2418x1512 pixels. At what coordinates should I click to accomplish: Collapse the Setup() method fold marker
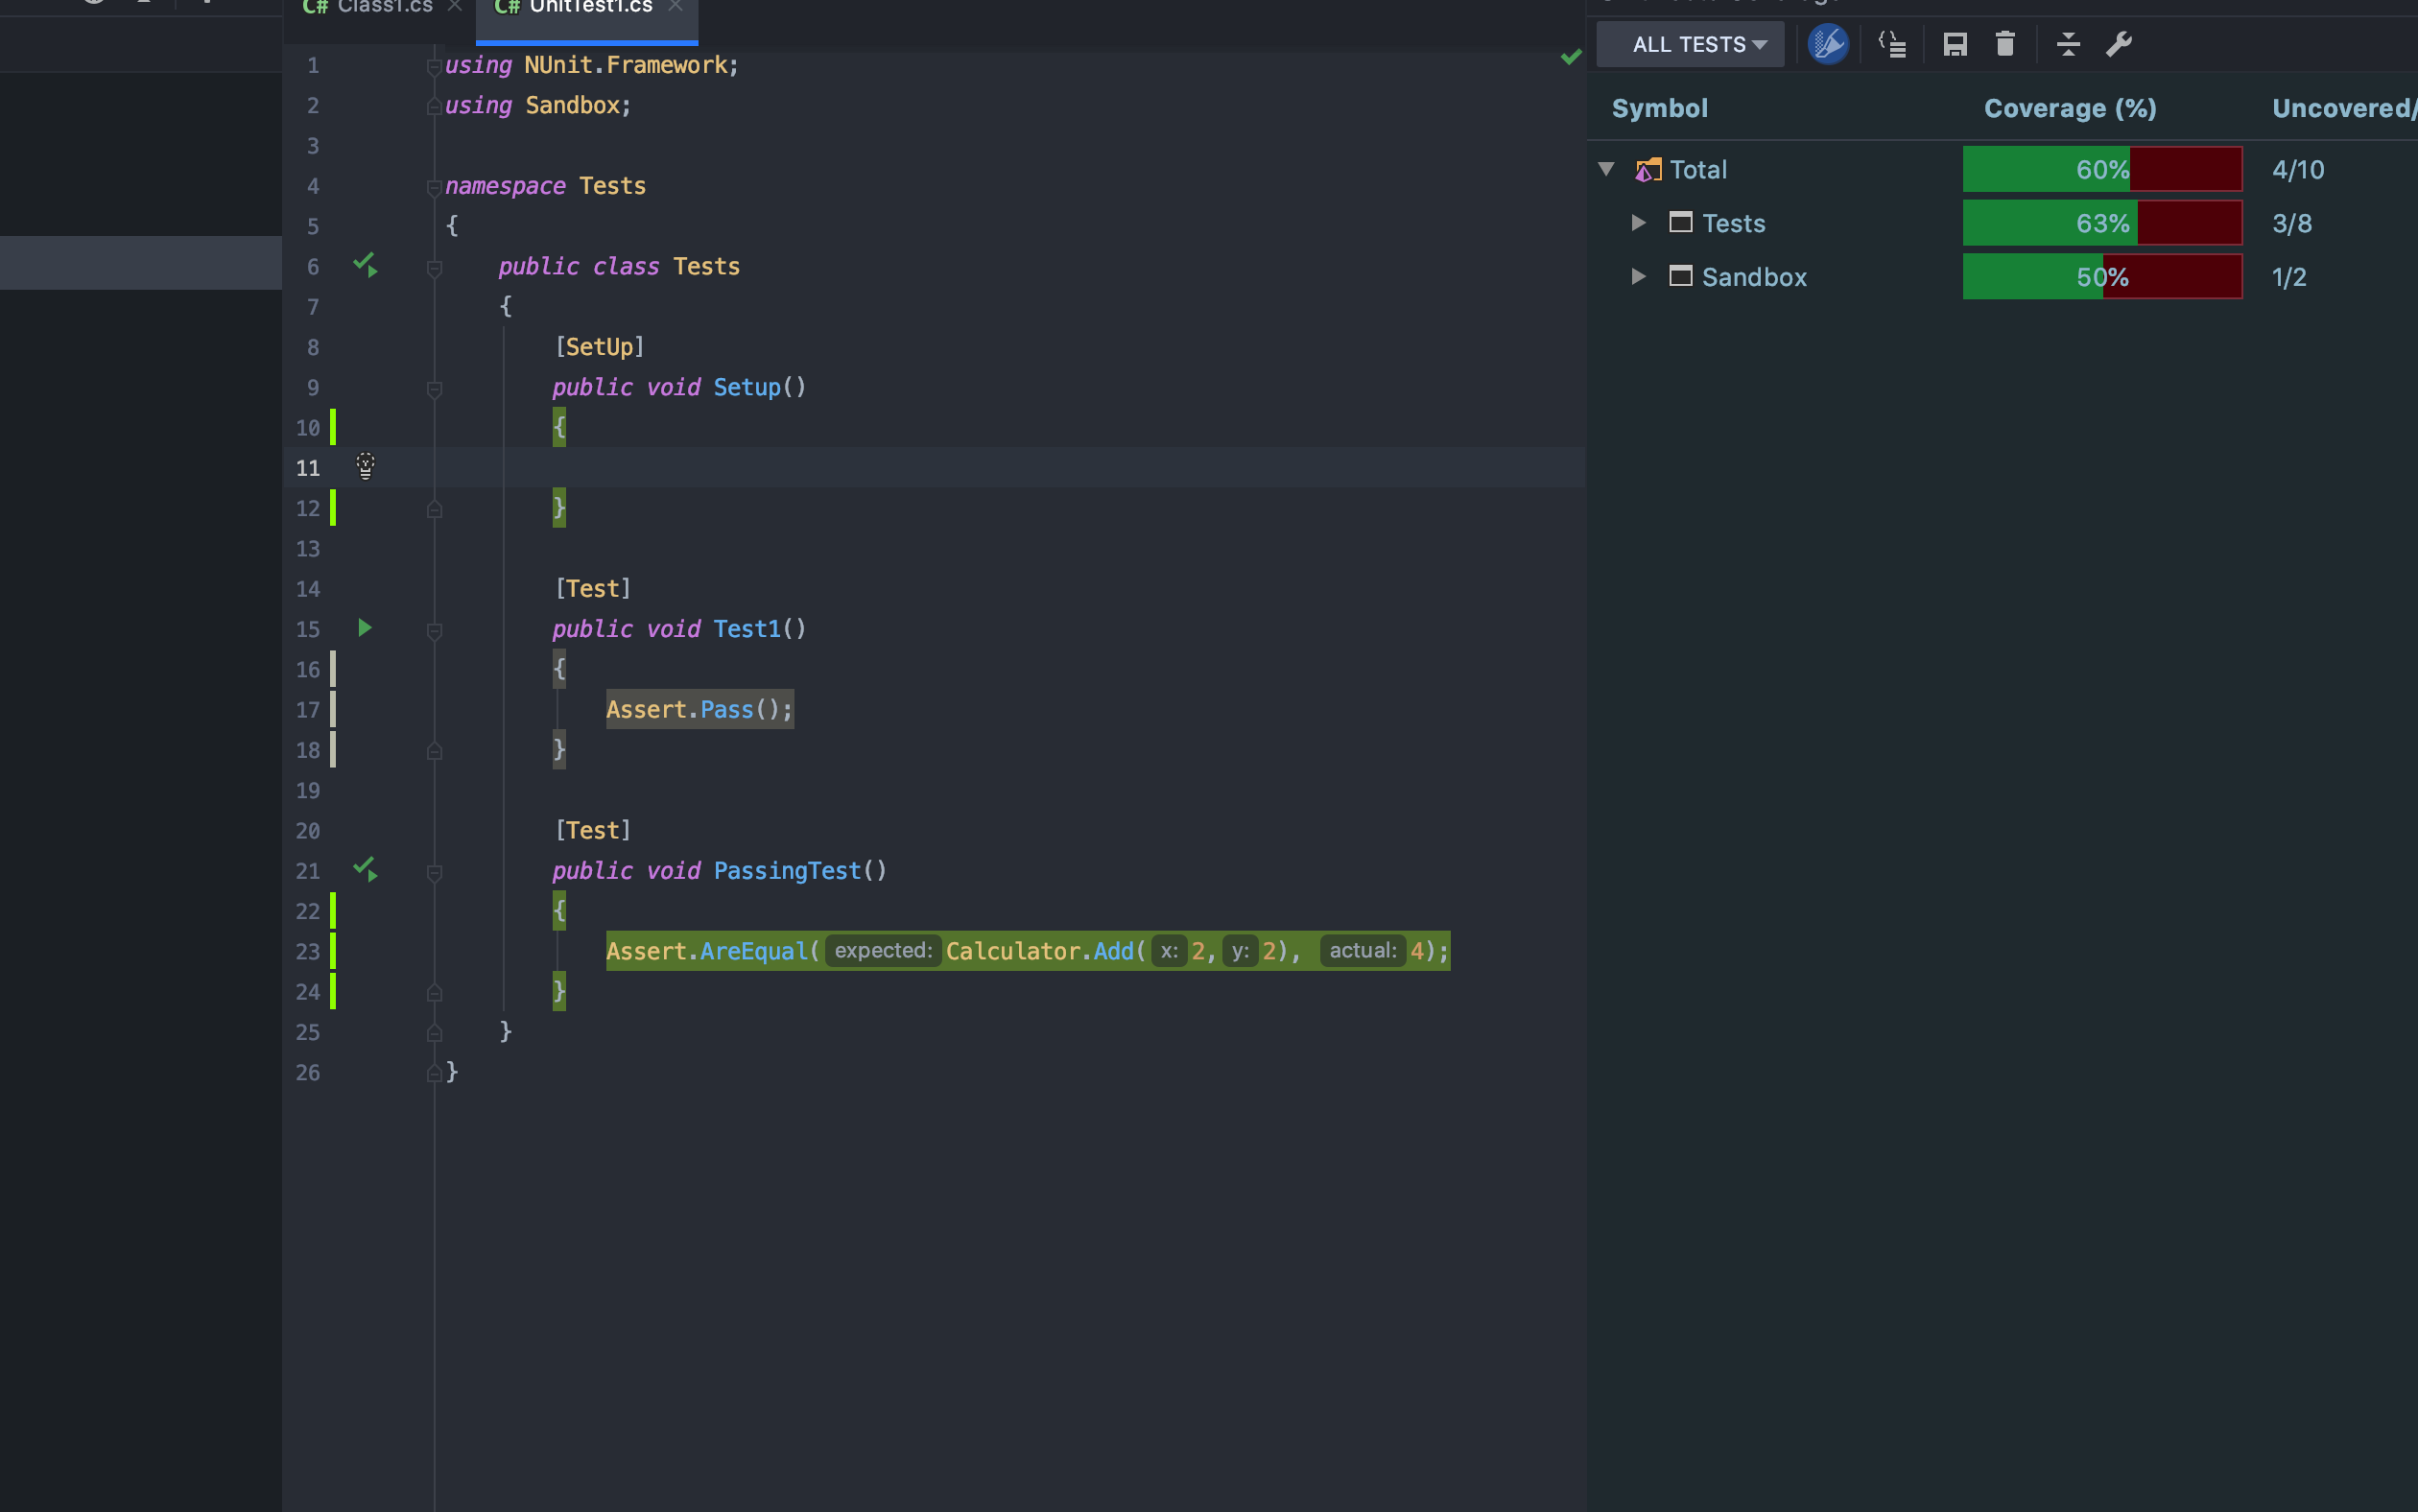[x=434, y=389]
